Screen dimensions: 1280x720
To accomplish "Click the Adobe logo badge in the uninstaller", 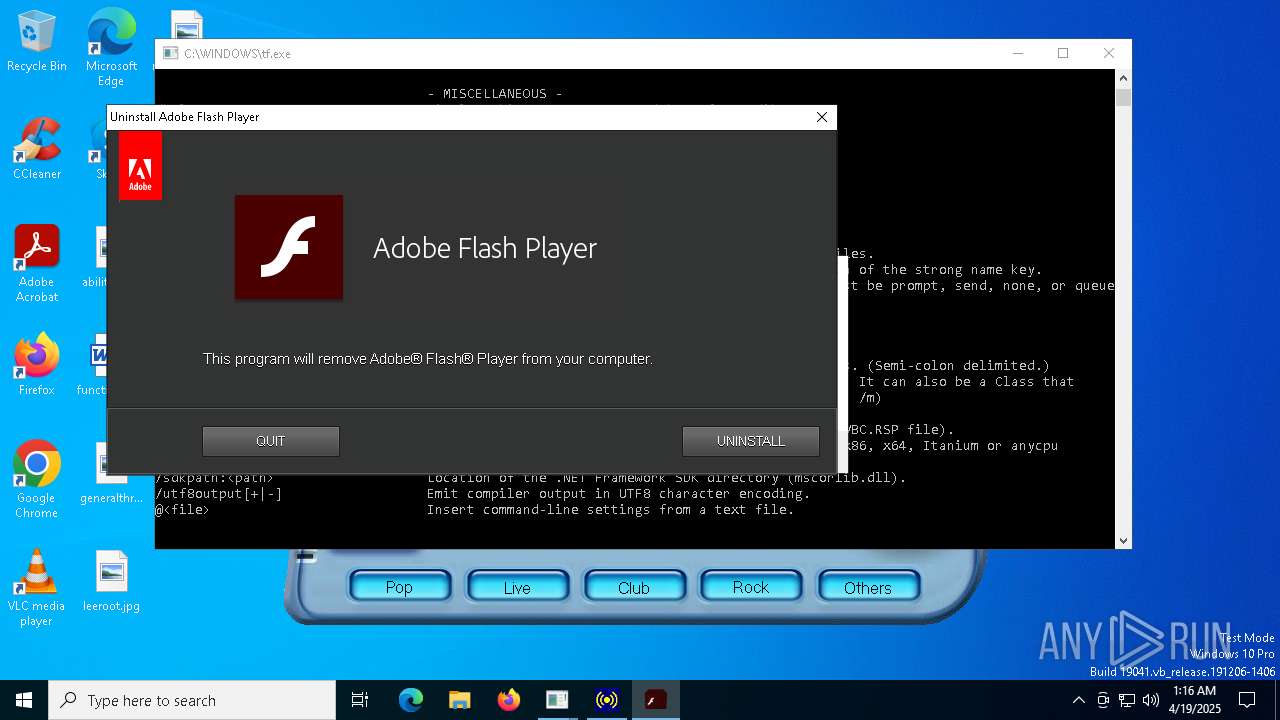I will point(140,166).
